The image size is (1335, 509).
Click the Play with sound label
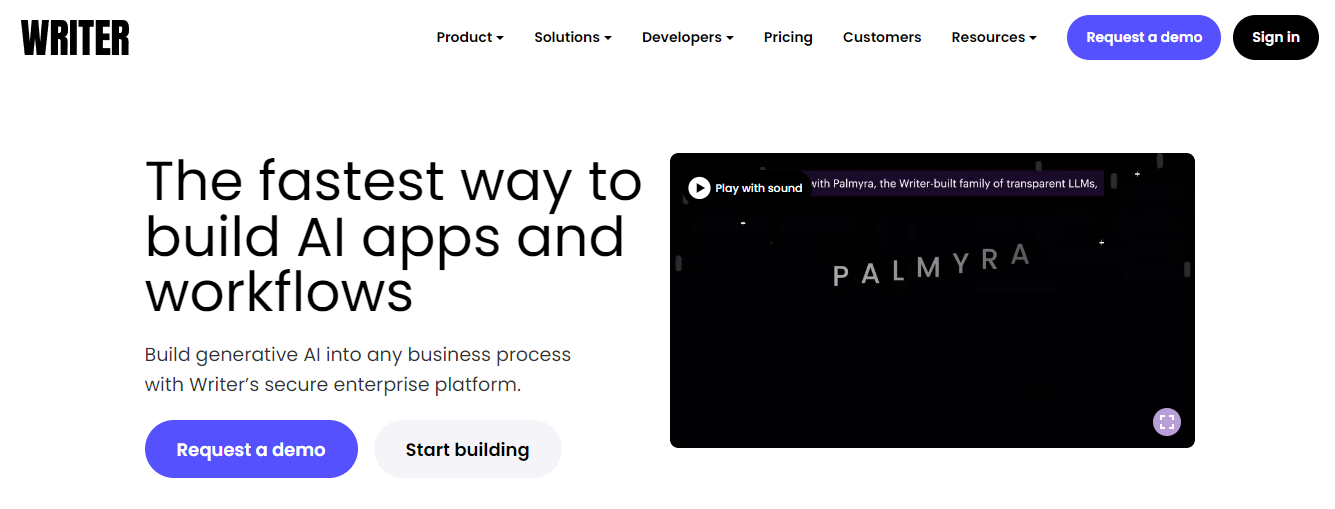pyautogui.click(x=758, y=188)
